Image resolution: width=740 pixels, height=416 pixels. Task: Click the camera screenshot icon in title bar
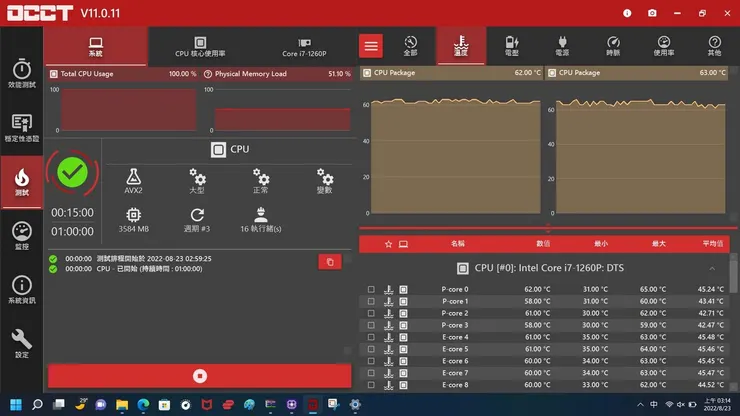coord(652,13)
